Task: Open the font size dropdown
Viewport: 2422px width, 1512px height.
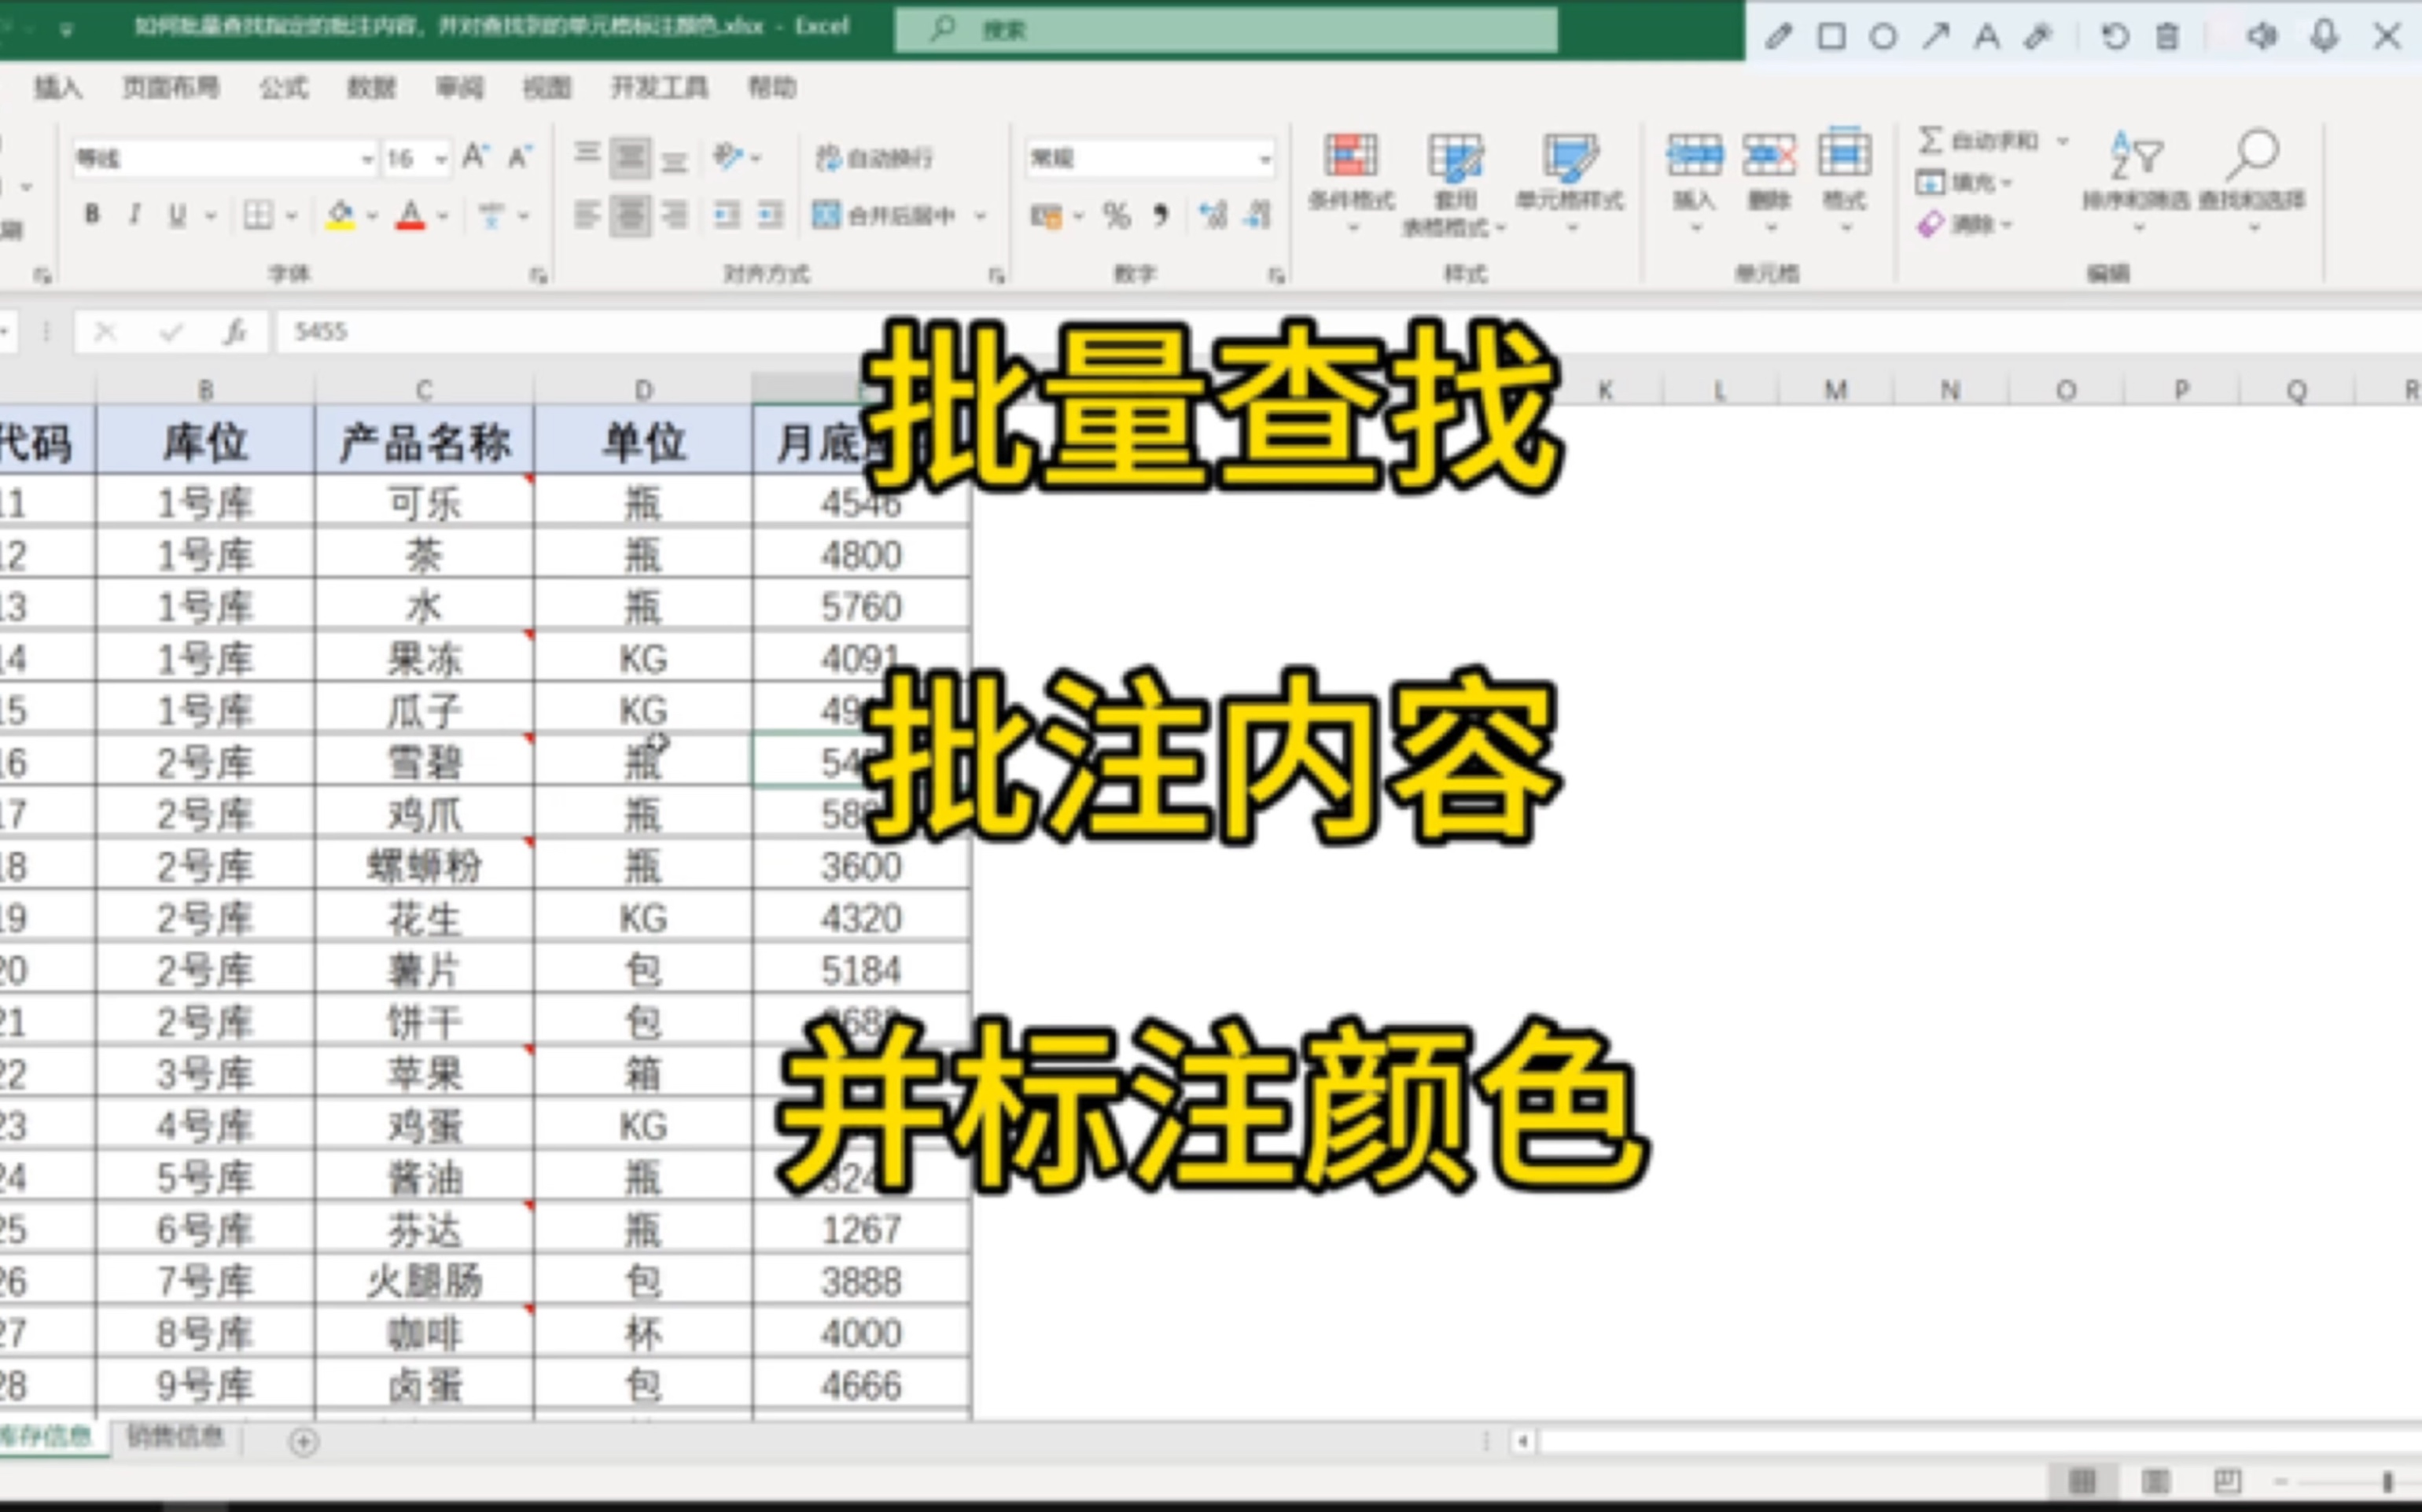Action: point(441,159)
